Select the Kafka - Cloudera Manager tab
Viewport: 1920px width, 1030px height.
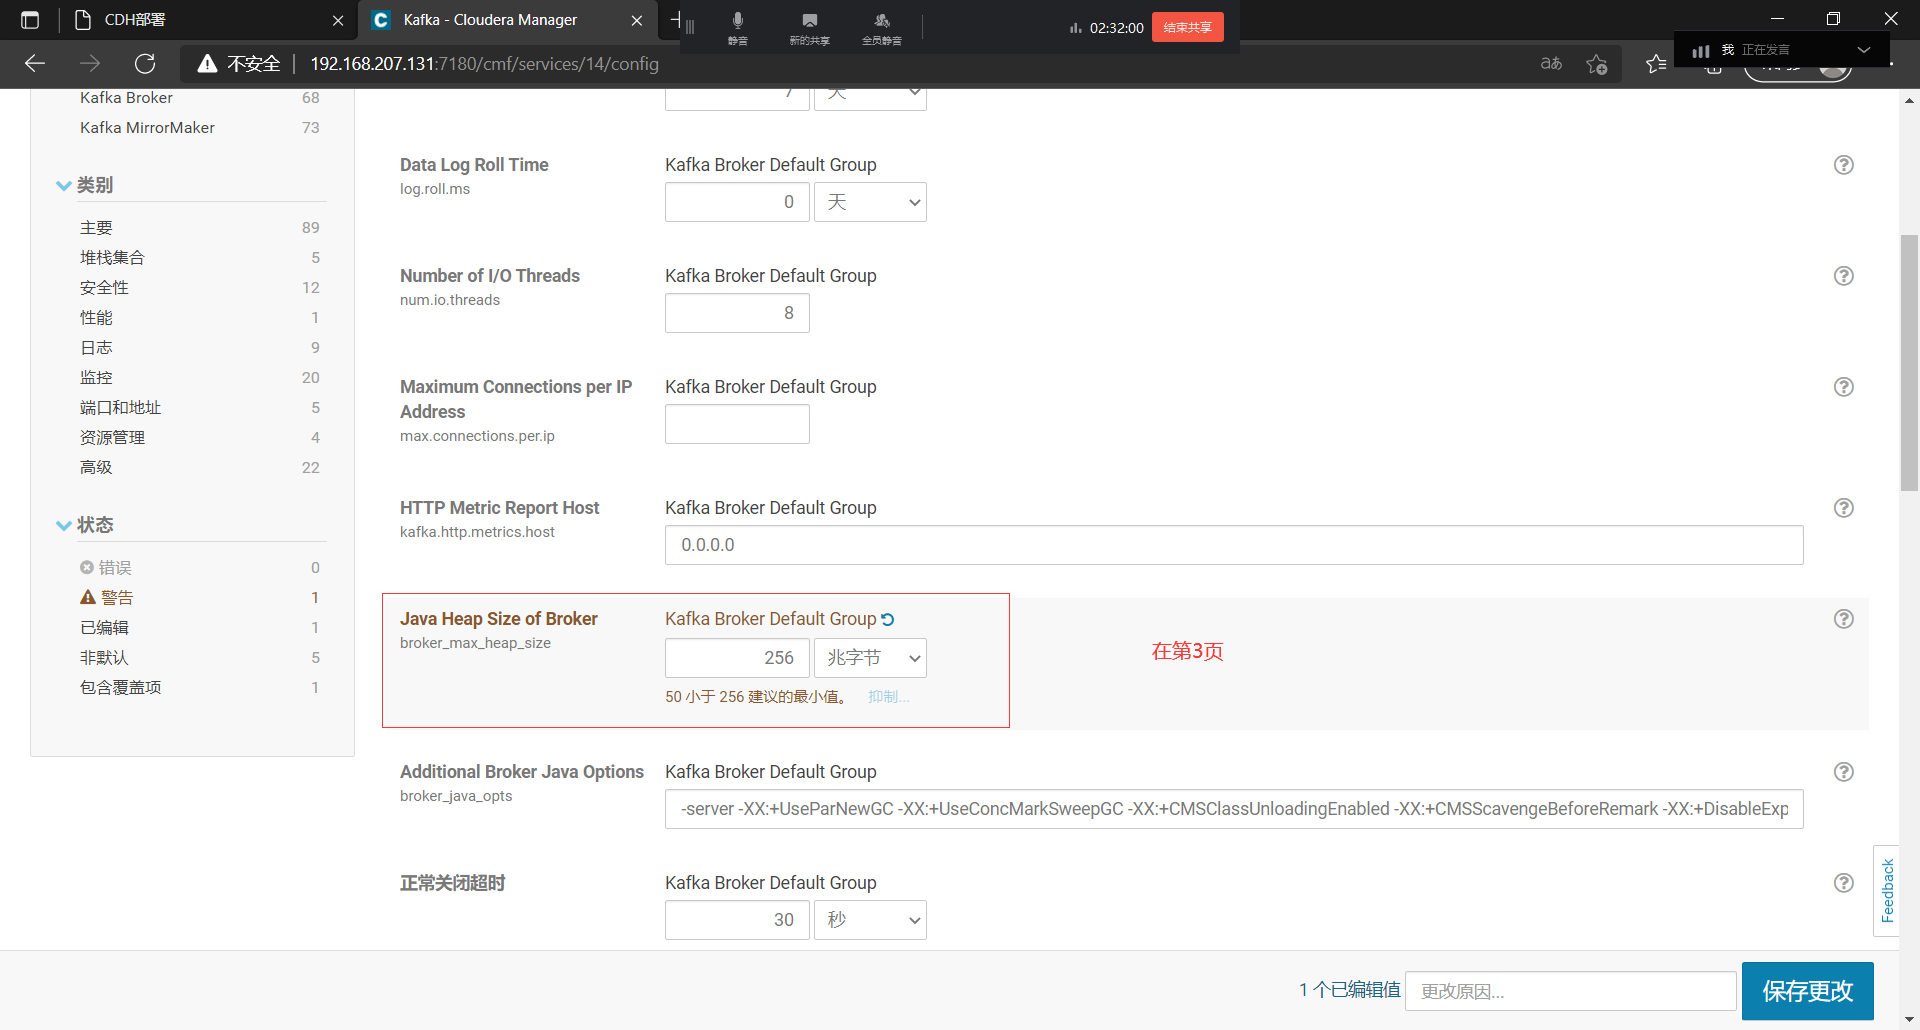tap(507, 20)
